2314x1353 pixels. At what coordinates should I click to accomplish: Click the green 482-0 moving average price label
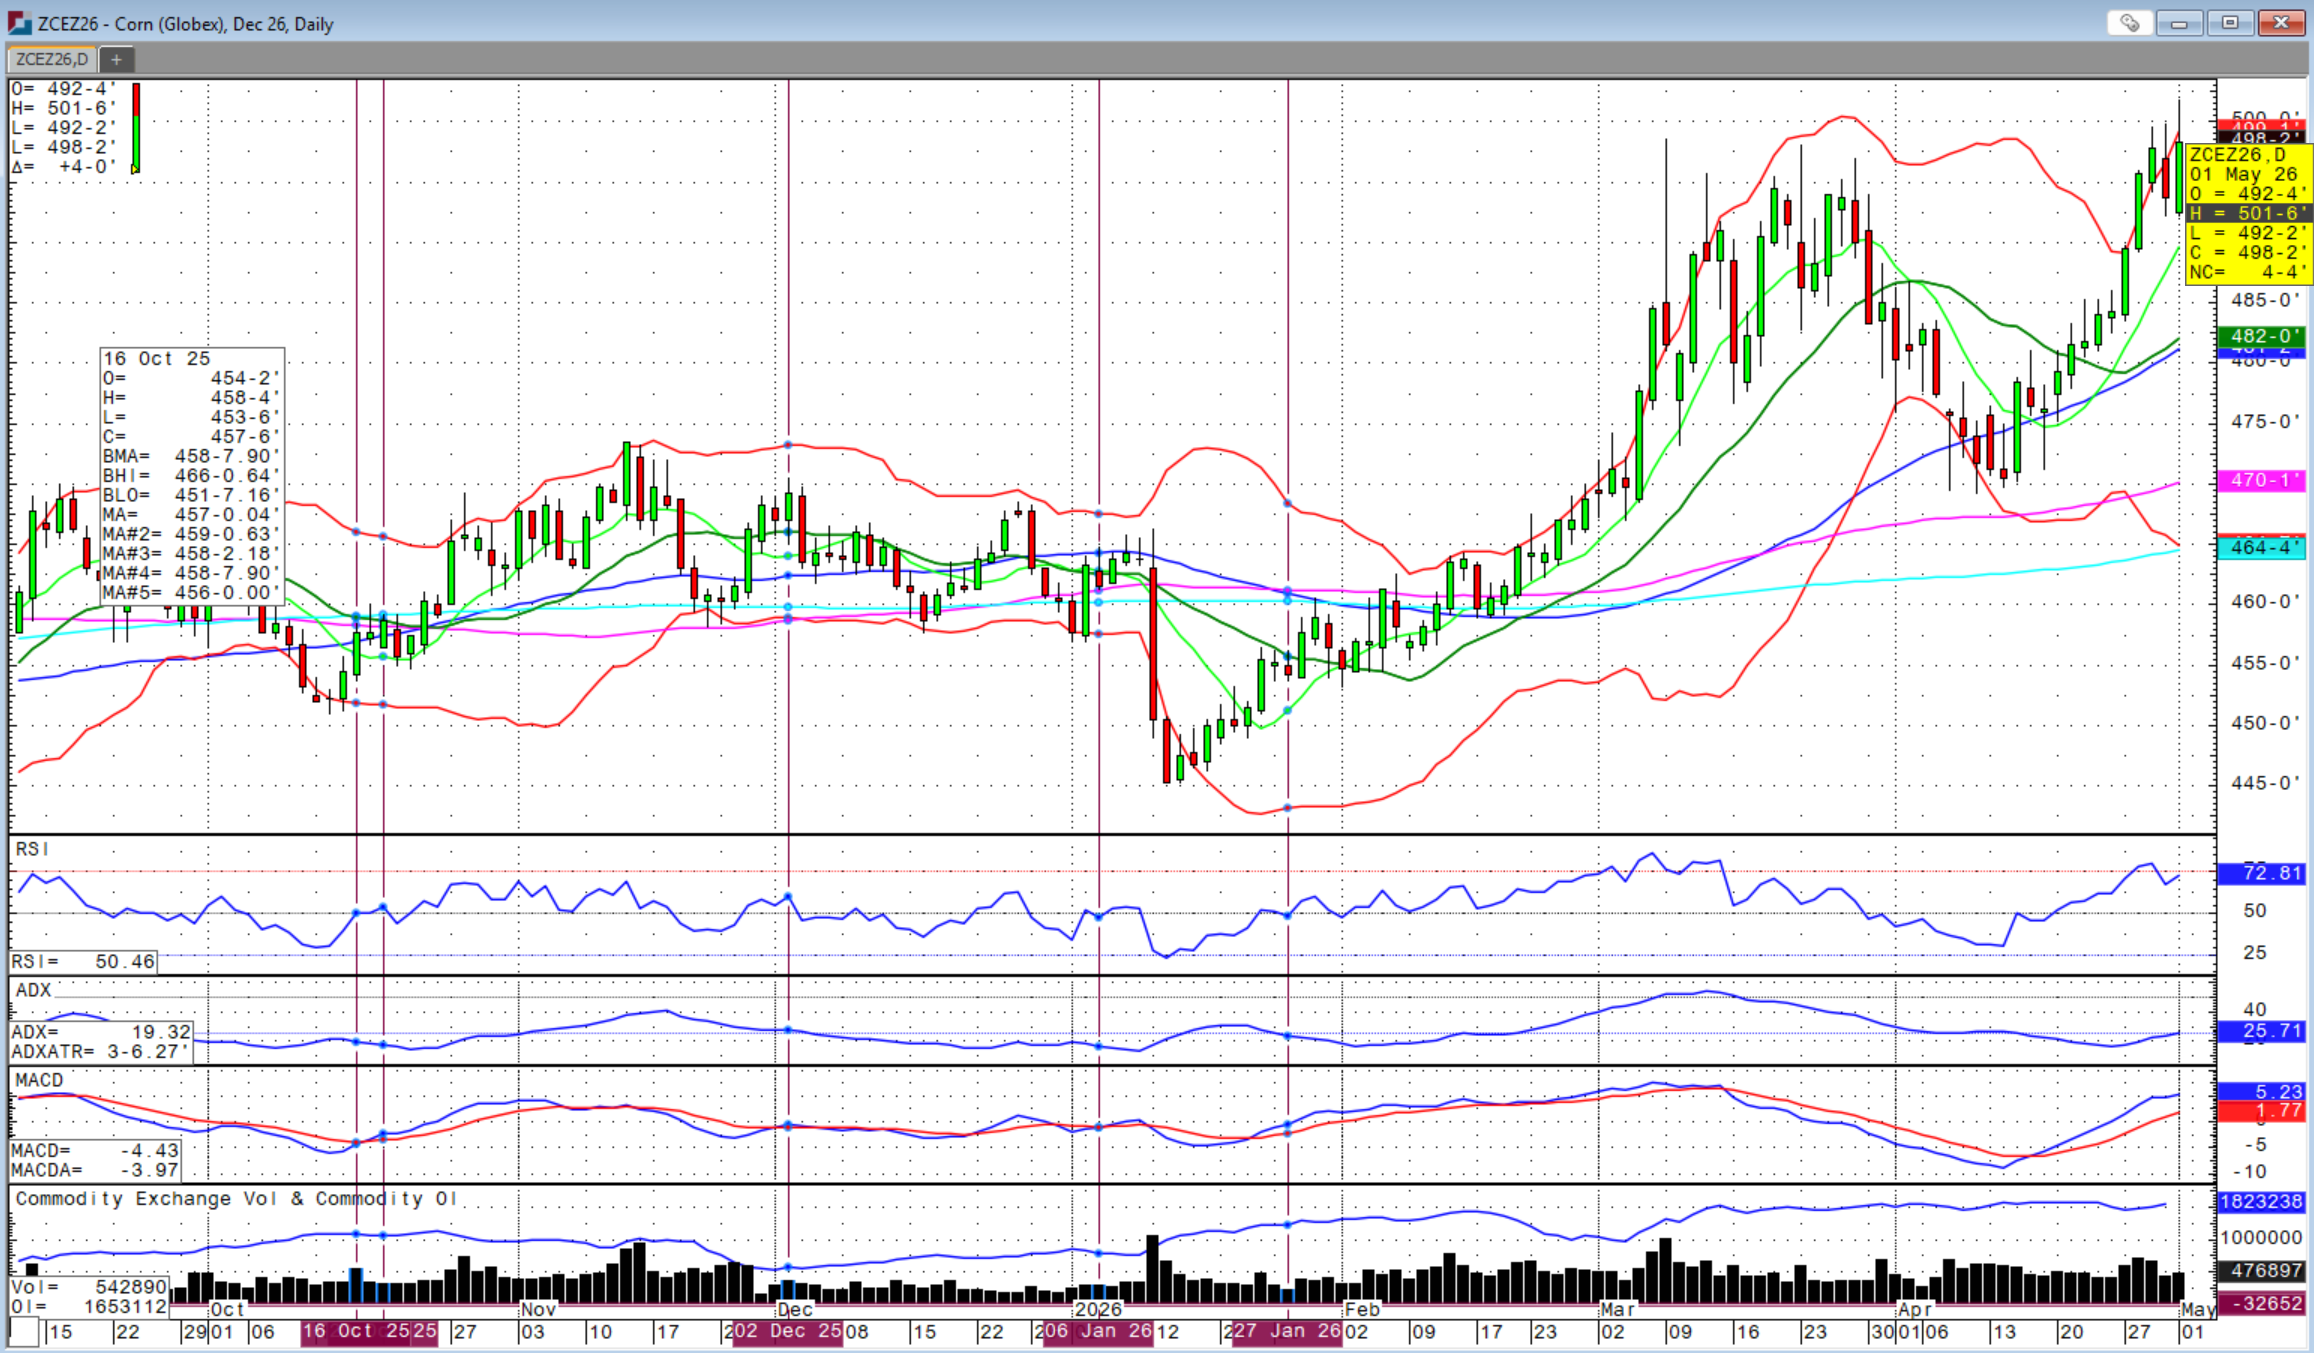pos(2261,336)
